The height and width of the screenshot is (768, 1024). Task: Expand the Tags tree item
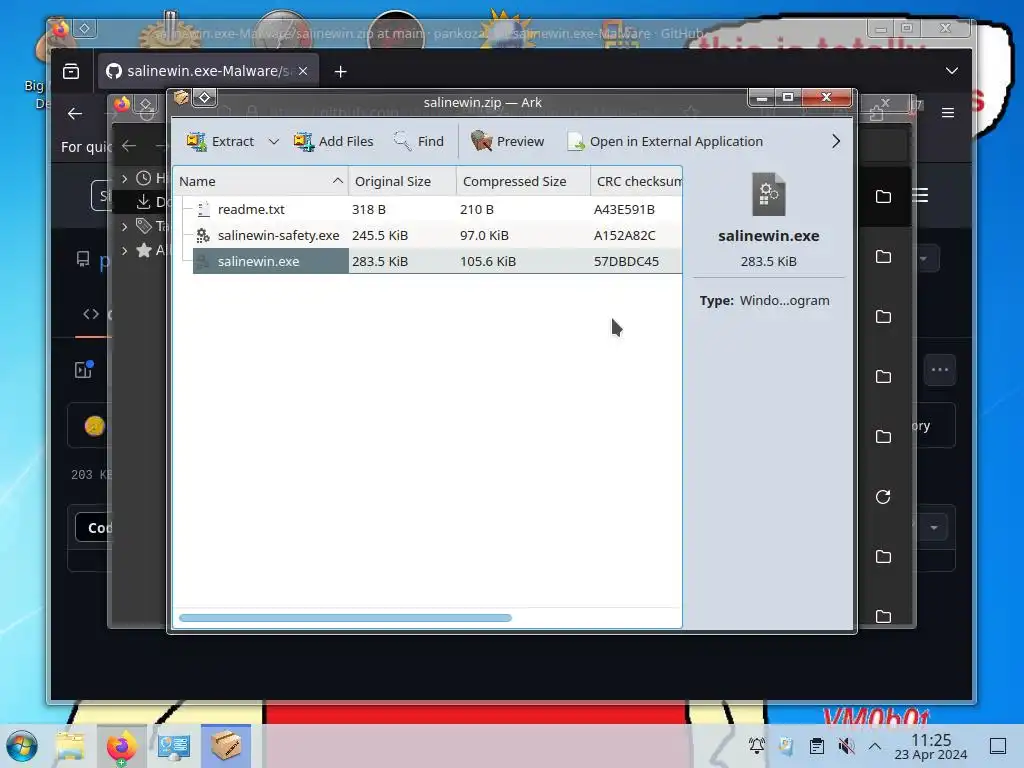[x=125, y=227]
